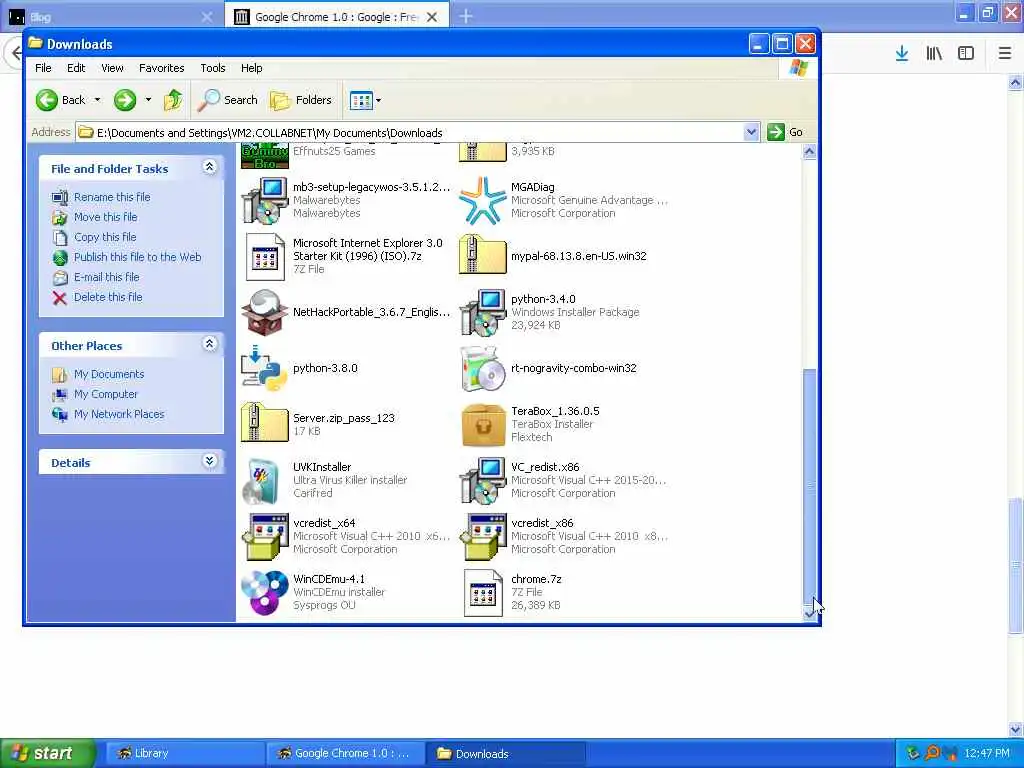Click the green Forward arrow icon
This screenshot has width=1024, height=768.
125,100
